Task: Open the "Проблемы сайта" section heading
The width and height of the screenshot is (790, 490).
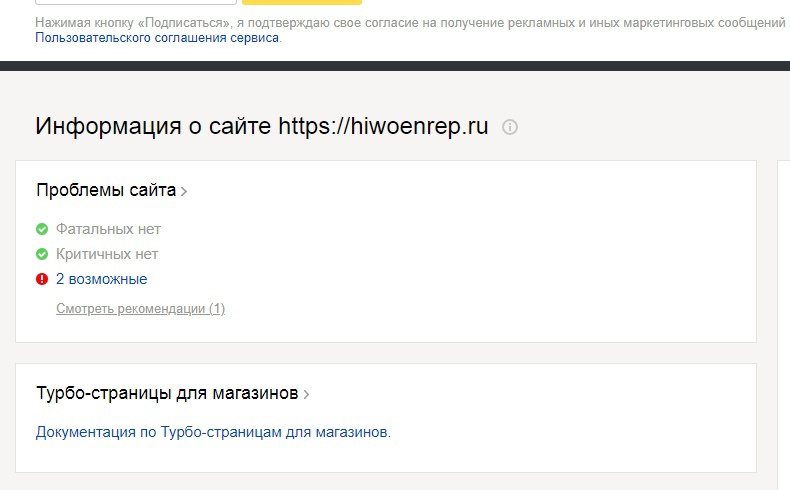Action: [106, 190]
